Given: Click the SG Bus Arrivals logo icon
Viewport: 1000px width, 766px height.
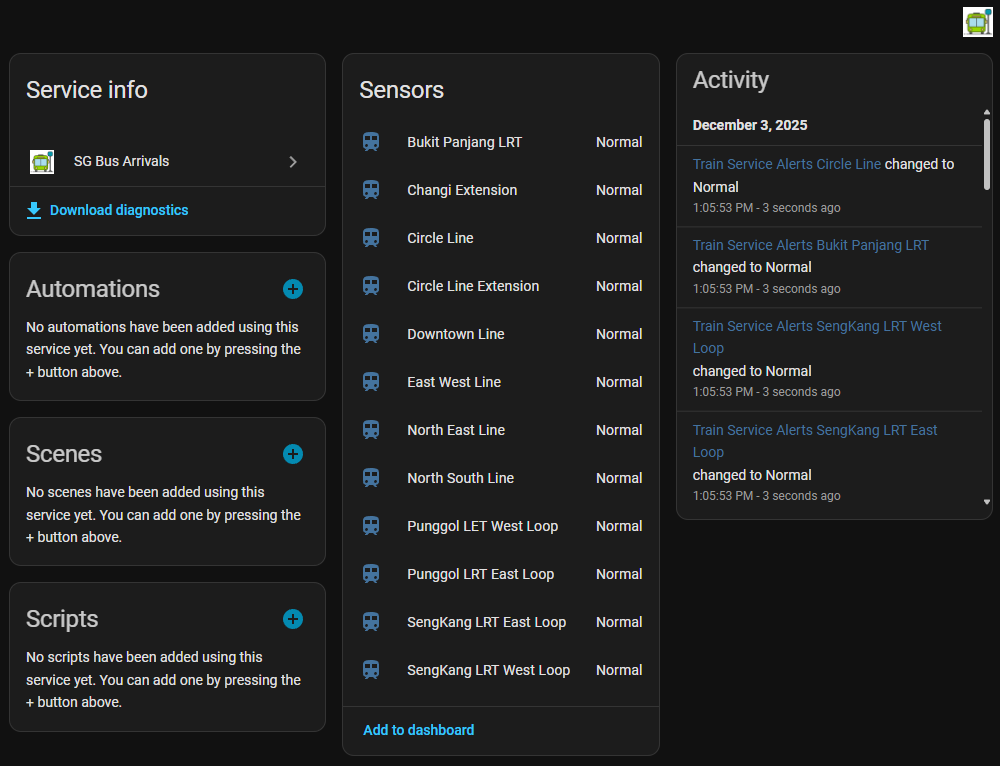Looking at the screenshot, I should coord(42,161).
